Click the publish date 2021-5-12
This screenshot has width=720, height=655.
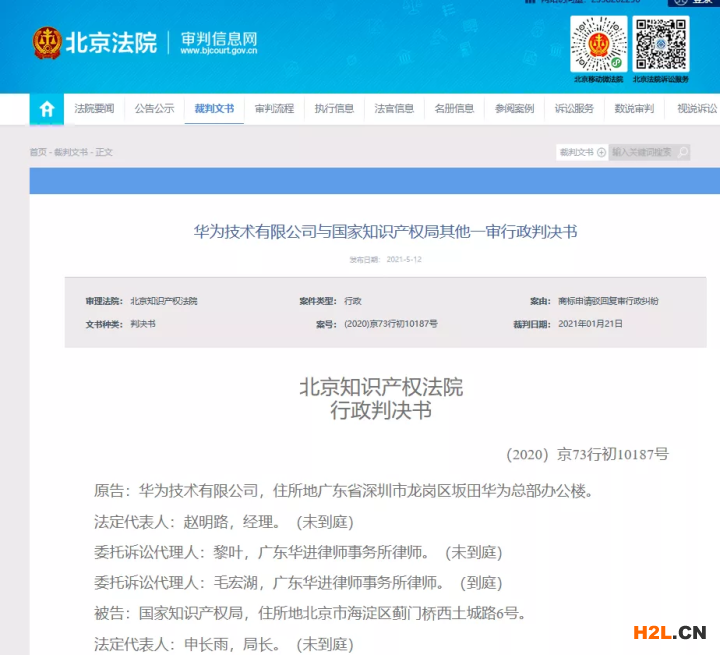point(404,260)
